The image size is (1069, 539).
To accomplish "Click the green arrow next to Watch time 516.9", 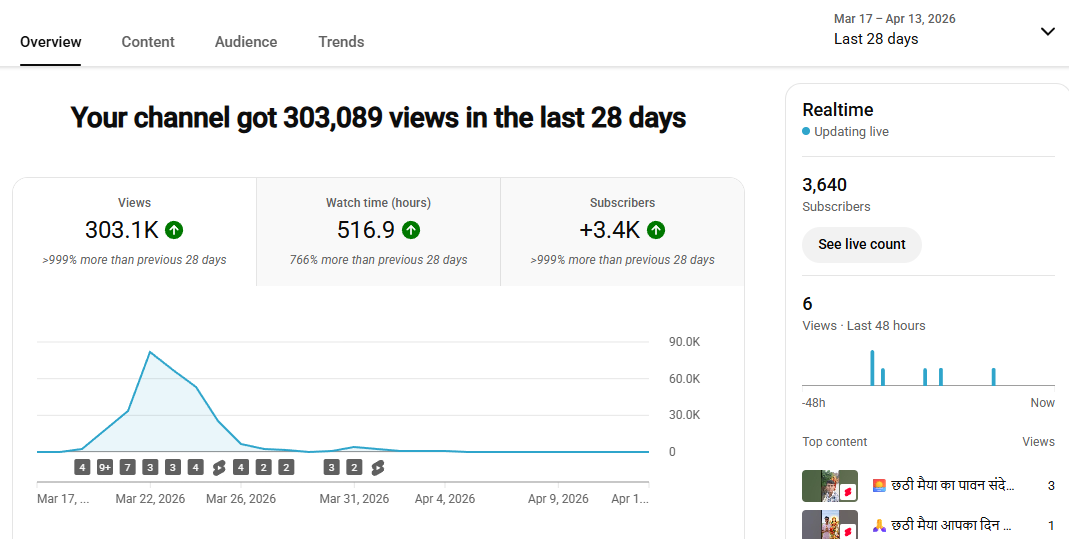I will pos(410,230).
